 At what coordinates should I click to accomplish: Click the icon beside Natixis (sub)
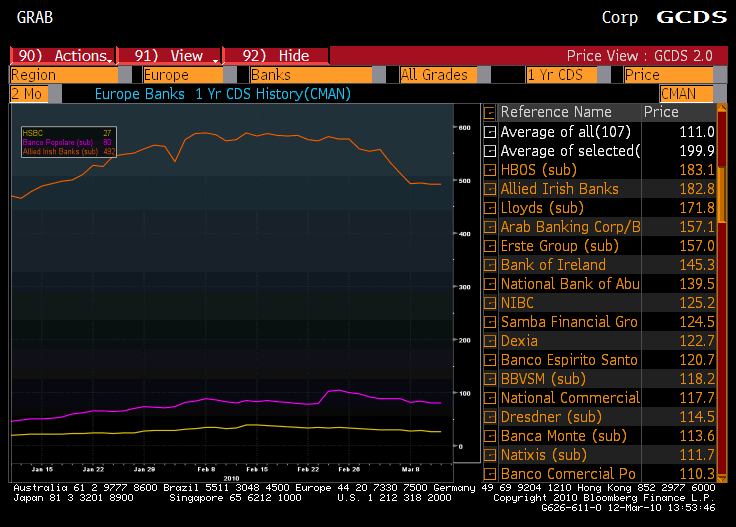[x=490, y=455]
